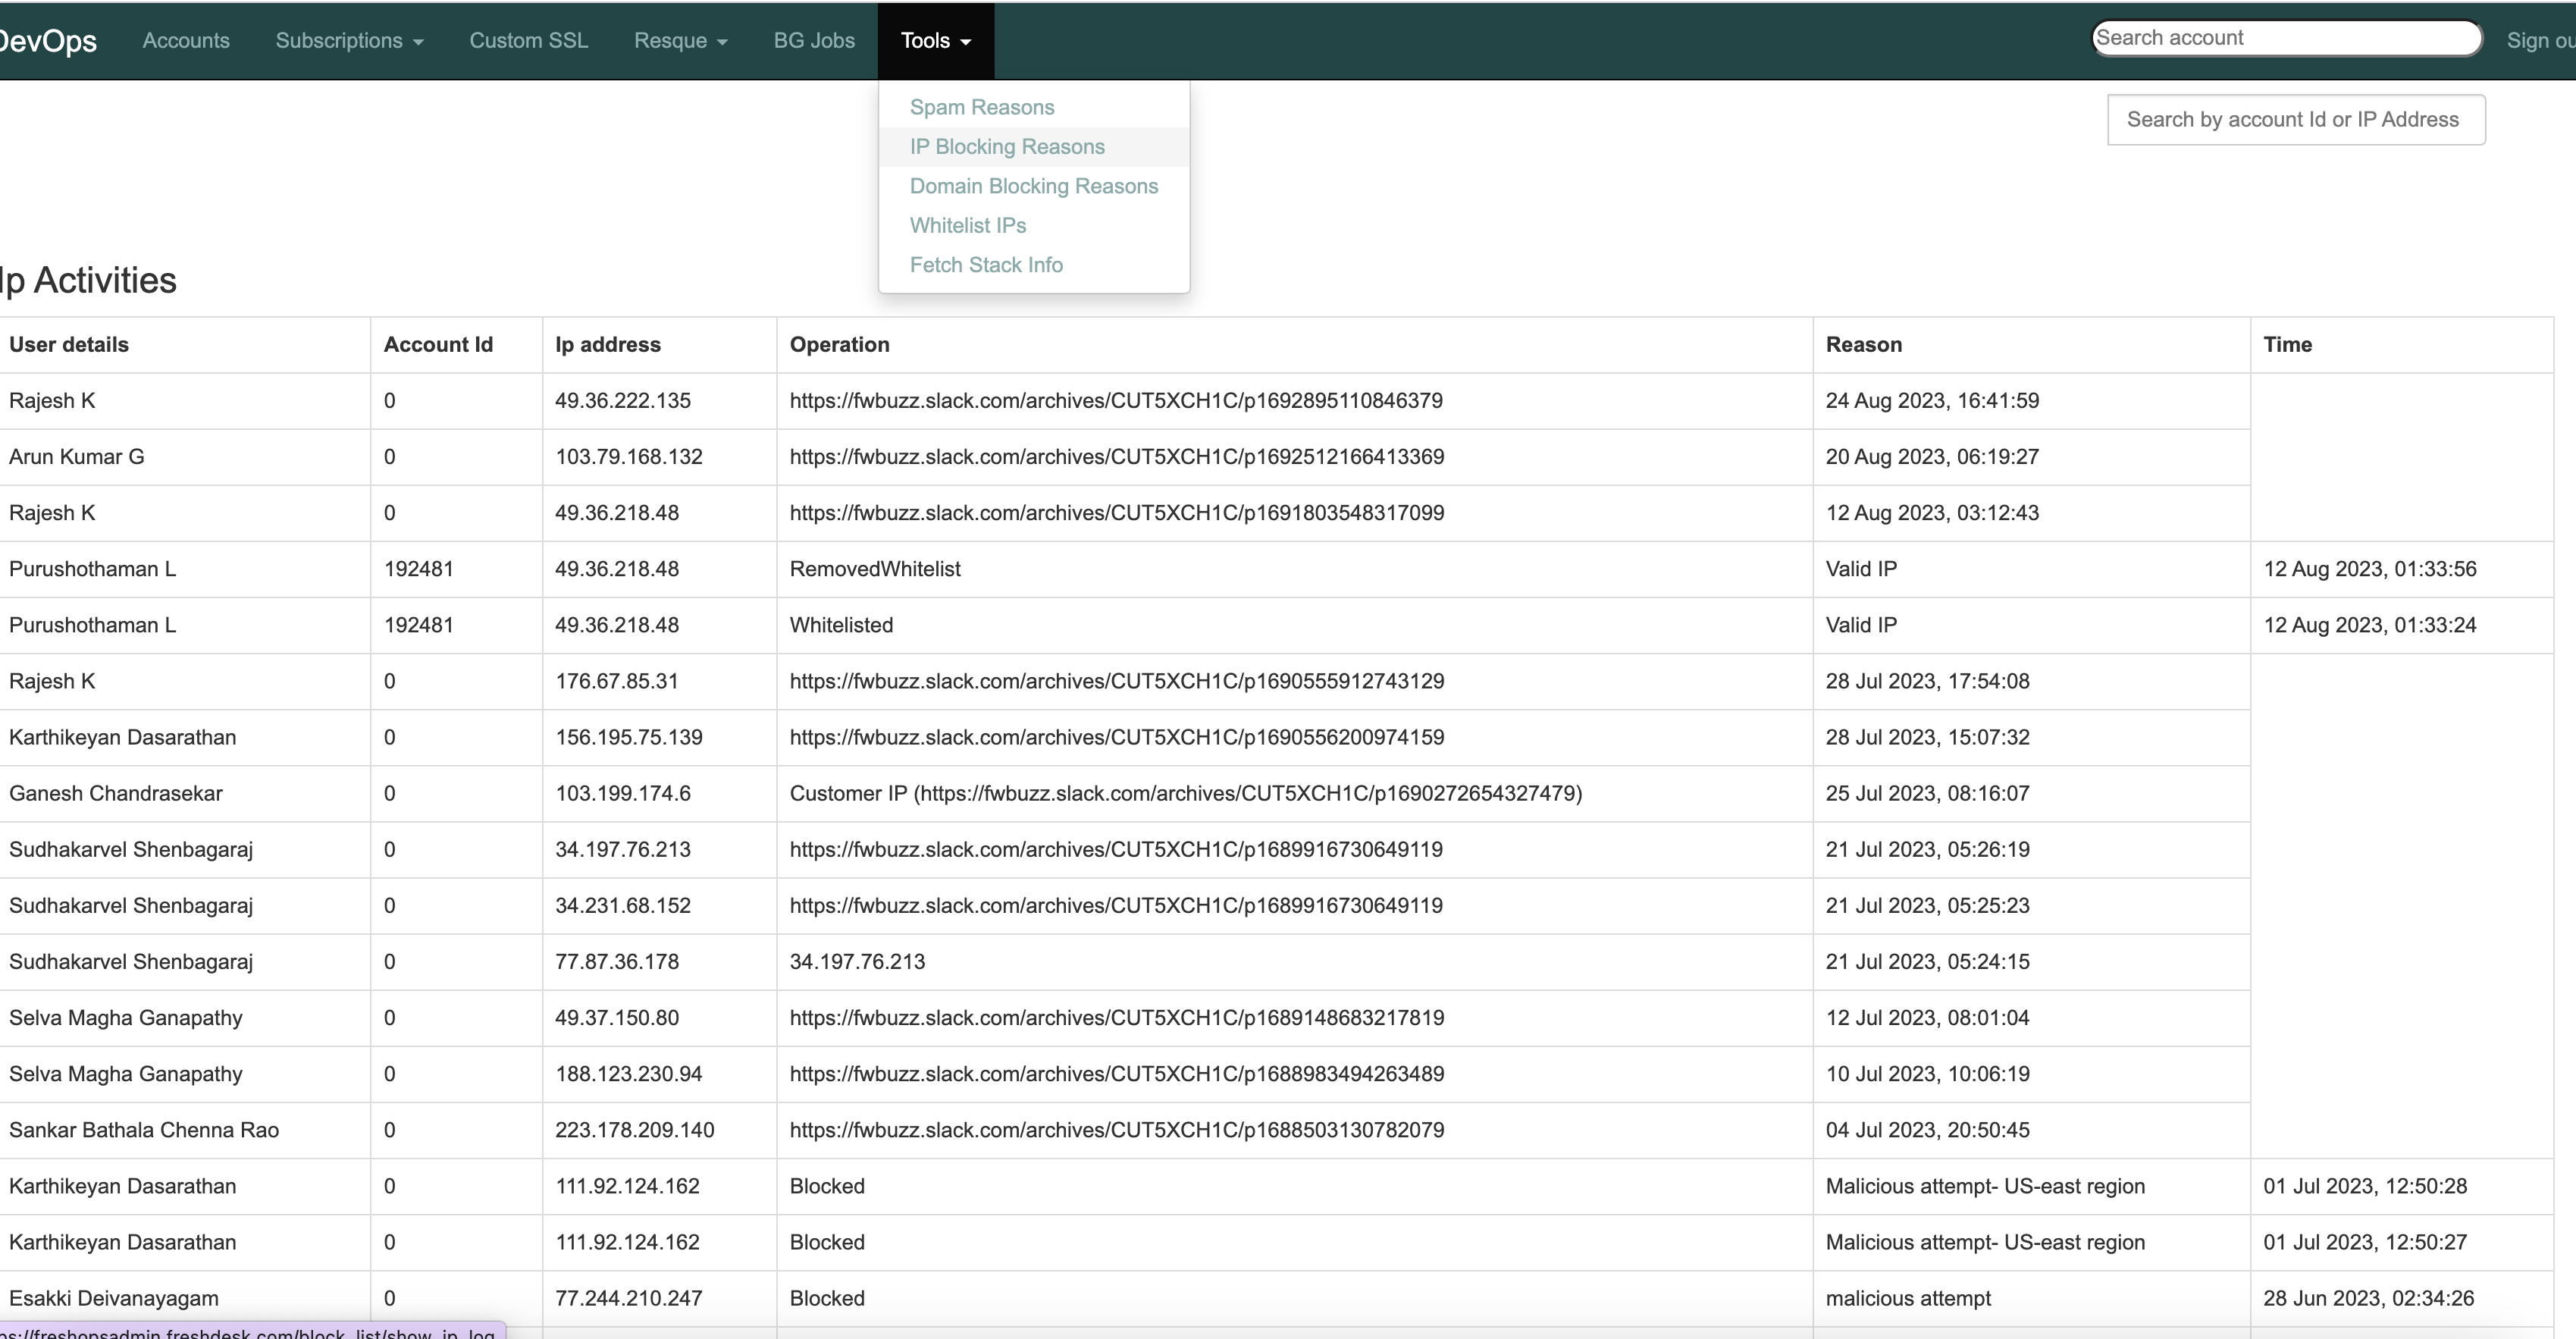Open BG Jobs page
The image size is (2576, 1339).
(x=813, y=41)
